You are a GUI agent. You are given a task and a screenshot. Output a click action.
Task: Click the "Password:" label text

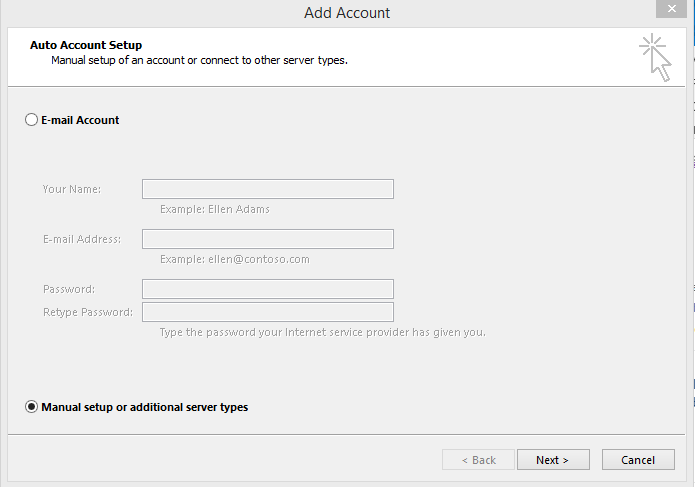pos(69,289)
